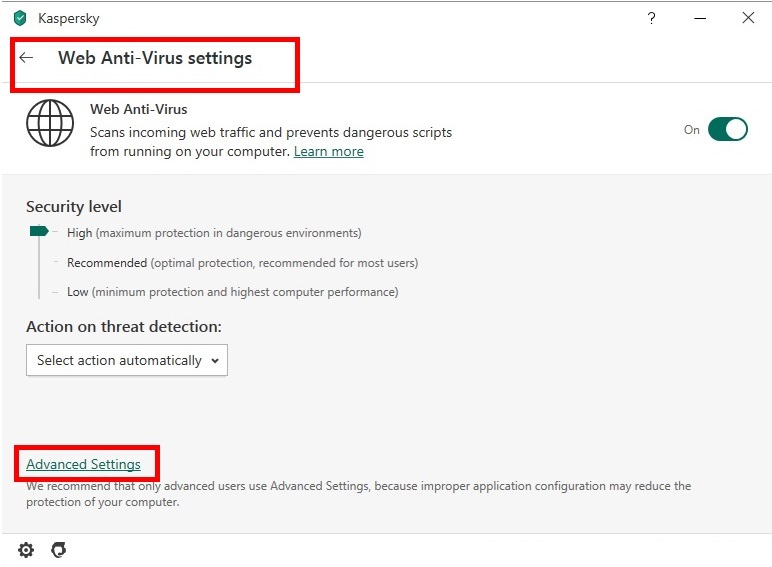Close the Kaspersky window
The image size is (772, 567).
[748, 18]
